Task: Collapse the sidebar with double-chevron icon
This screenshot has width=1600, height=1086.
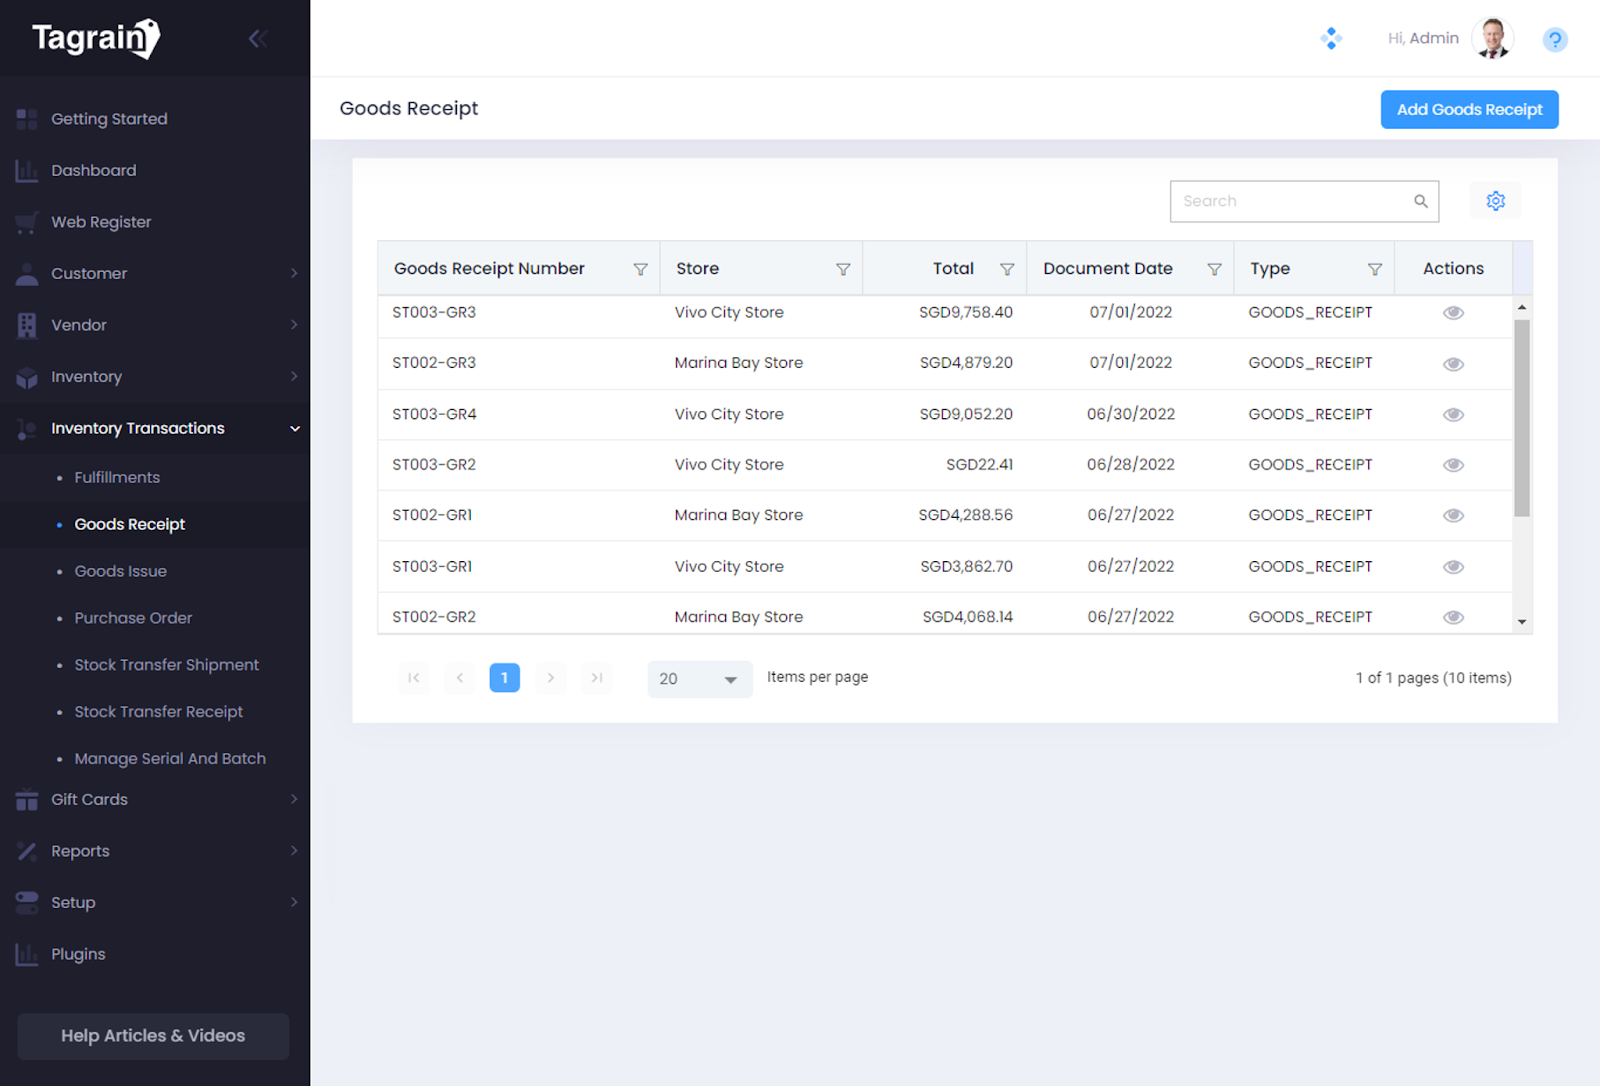Action: click(x=257, y=39)
